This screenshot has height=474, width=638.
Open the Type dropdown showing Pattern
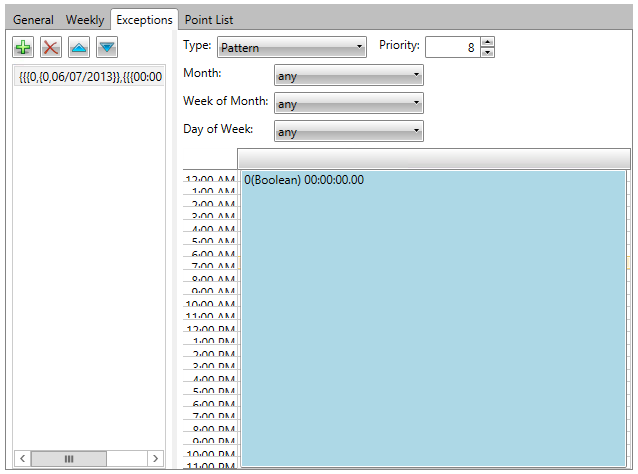[292, 47]
